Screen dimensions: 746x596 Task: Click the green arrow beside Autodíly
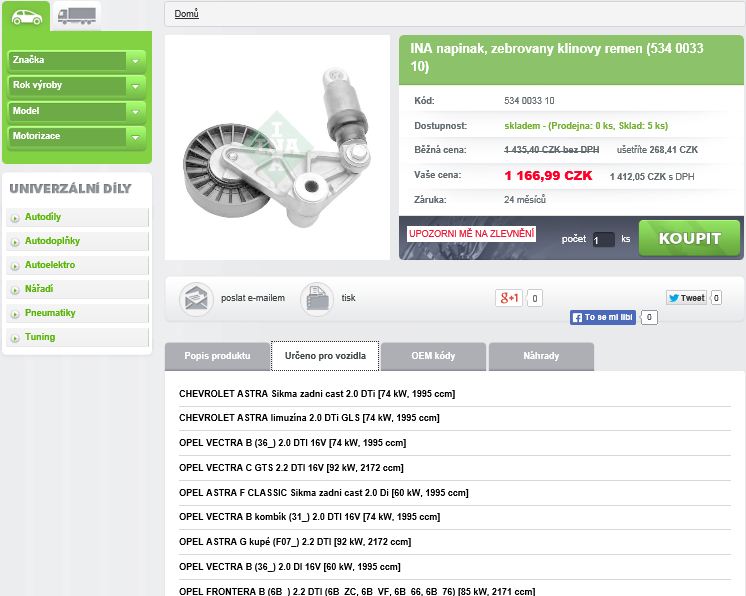click(x=14, y=218)
